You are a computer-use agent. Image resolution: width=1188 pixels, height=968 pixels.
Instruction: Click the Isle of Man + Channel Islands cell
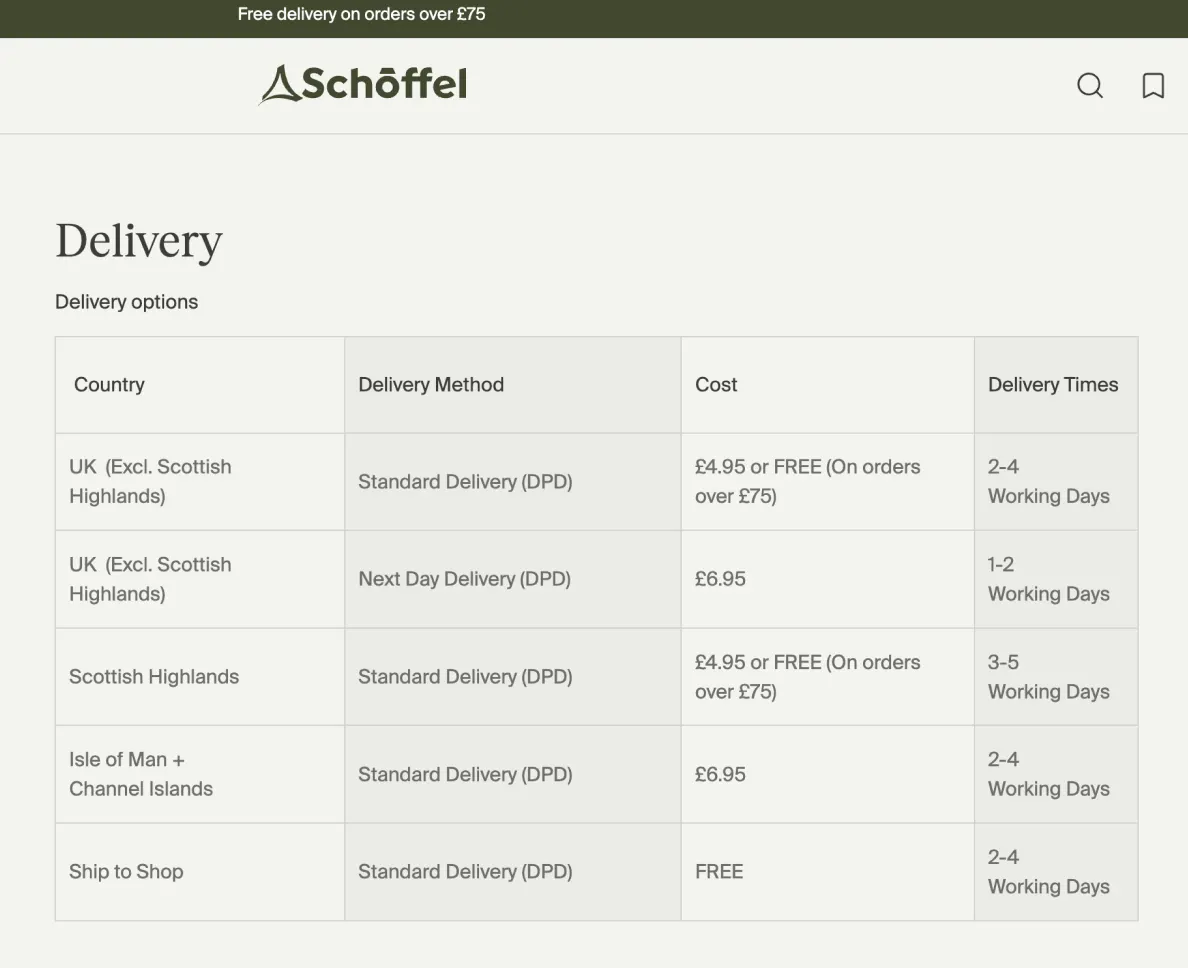pyautogui.click(x=141, y=774)
